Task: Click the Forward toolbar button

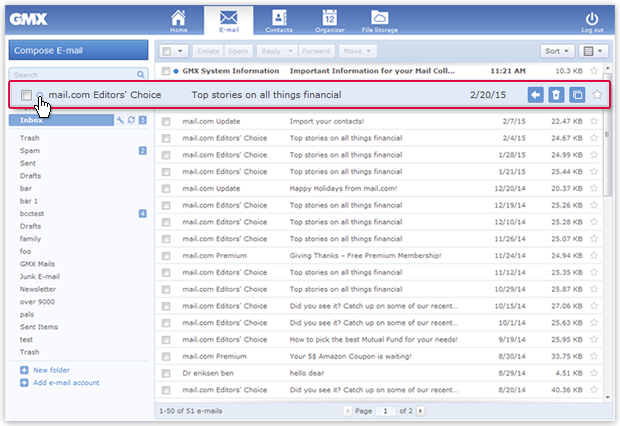Action: pos(316,51)
